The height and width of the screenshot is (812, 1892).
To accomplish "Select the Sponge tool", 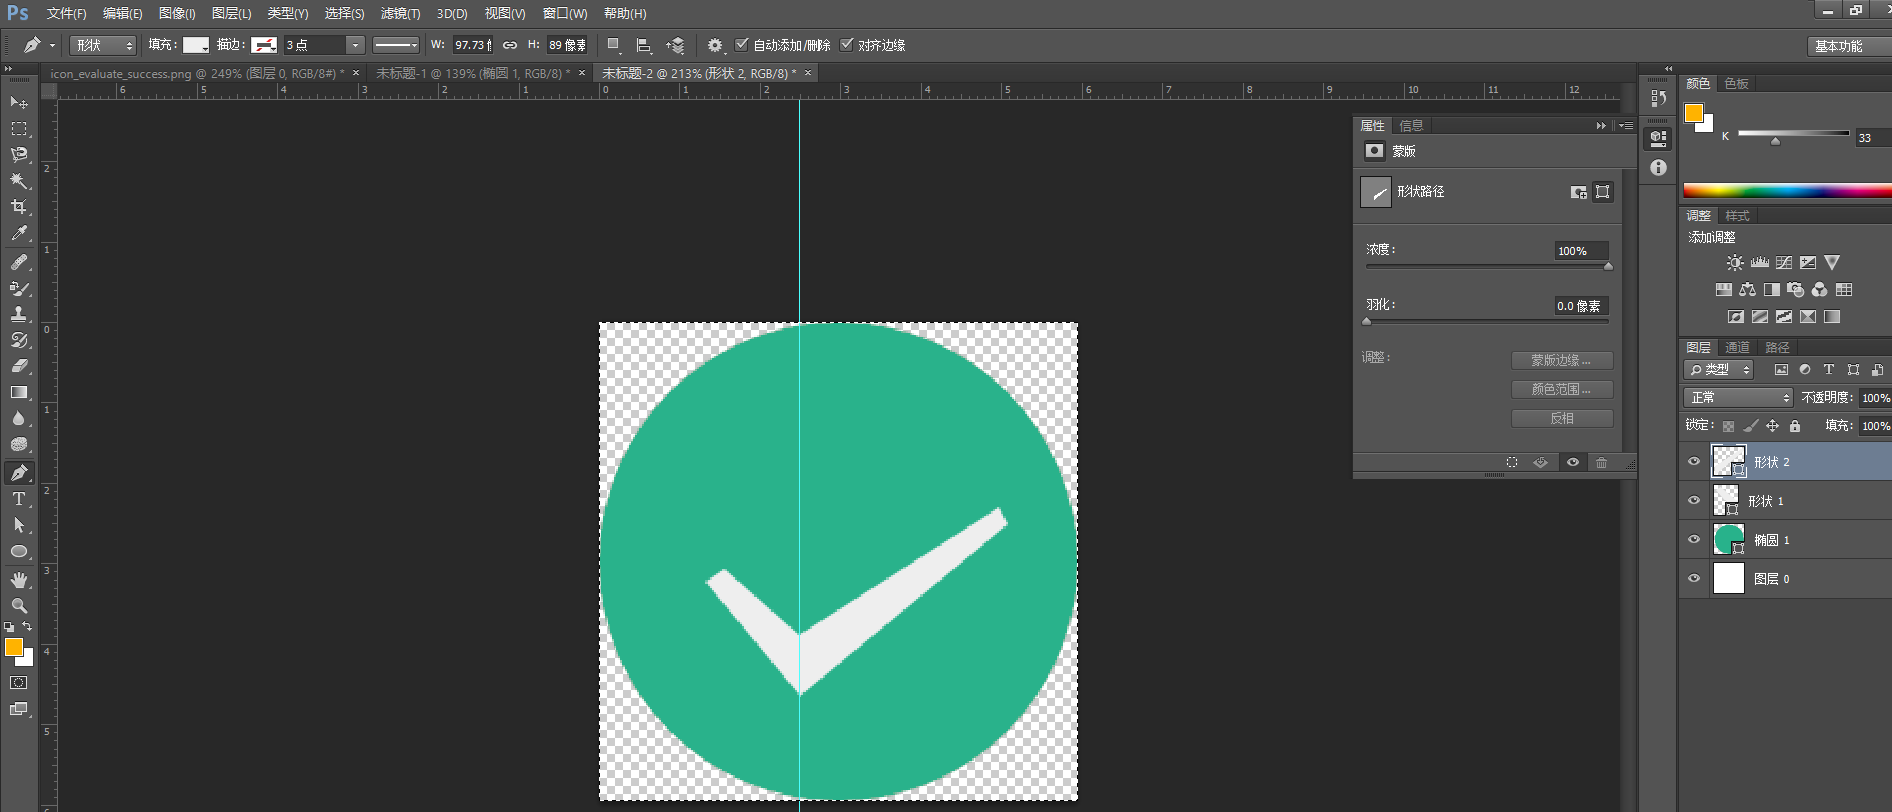I will point(19,444).
